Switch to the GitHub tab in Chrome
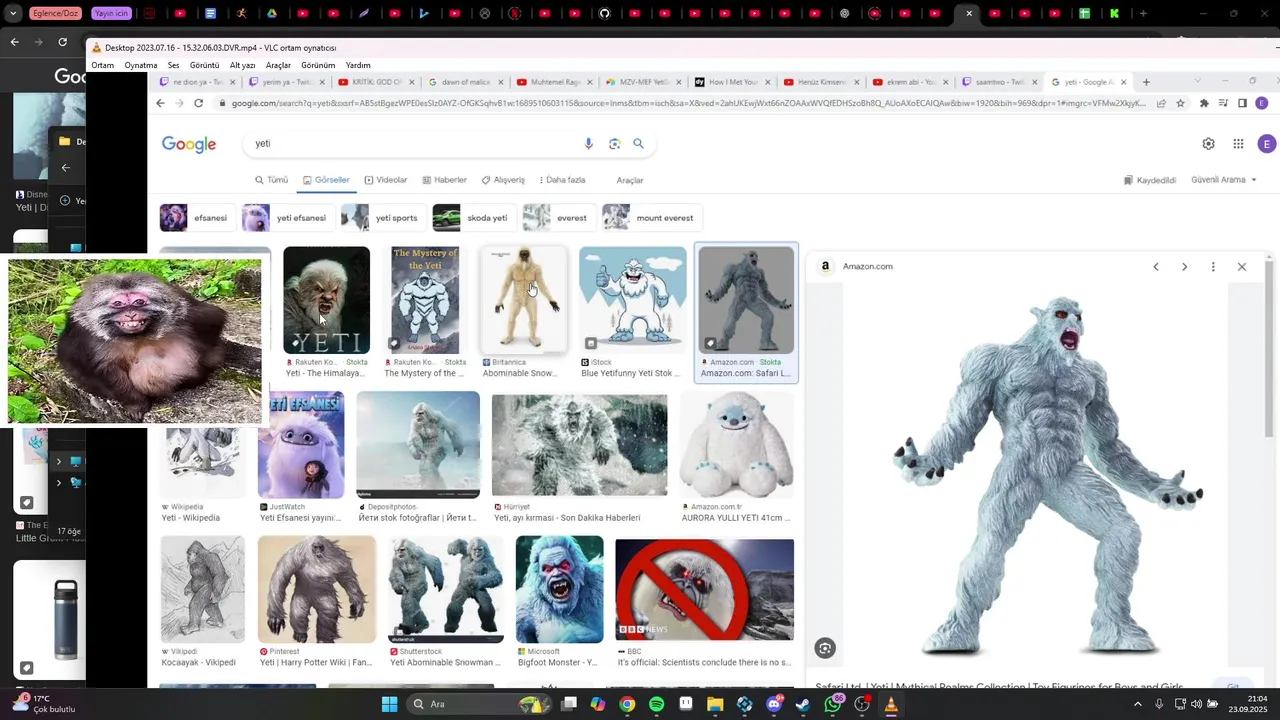Image resolution: width=1280 pixels, height=720 pixels. (604, 13)
